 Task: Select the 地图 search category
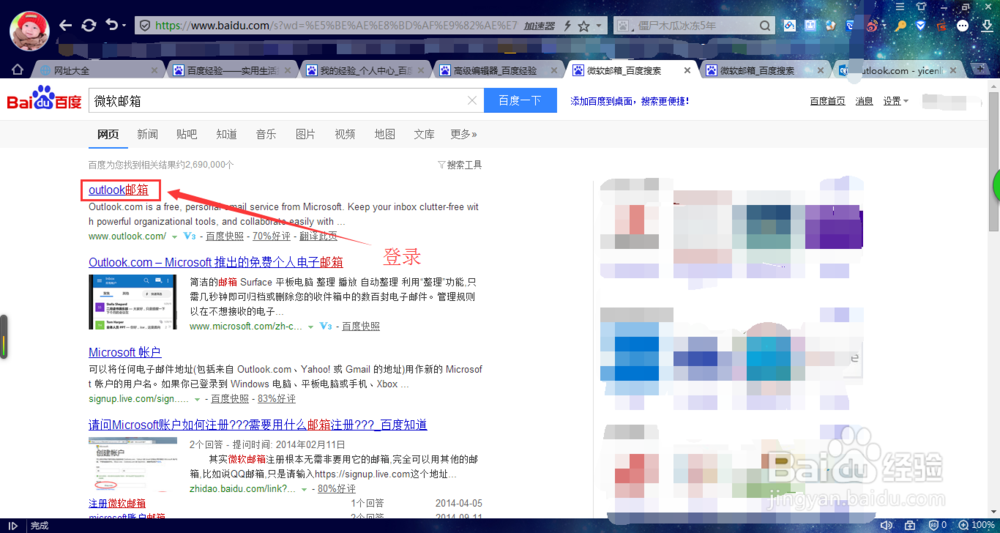point(385,134)
